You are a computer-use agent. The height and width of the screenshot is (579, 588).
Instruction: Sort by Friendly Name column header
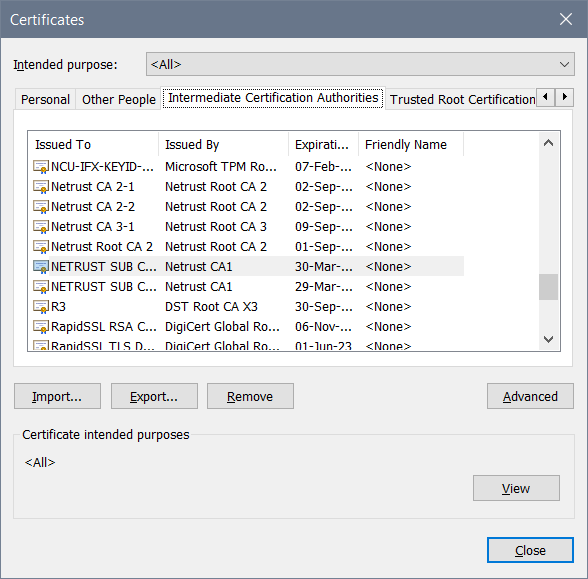click(411, 144)
